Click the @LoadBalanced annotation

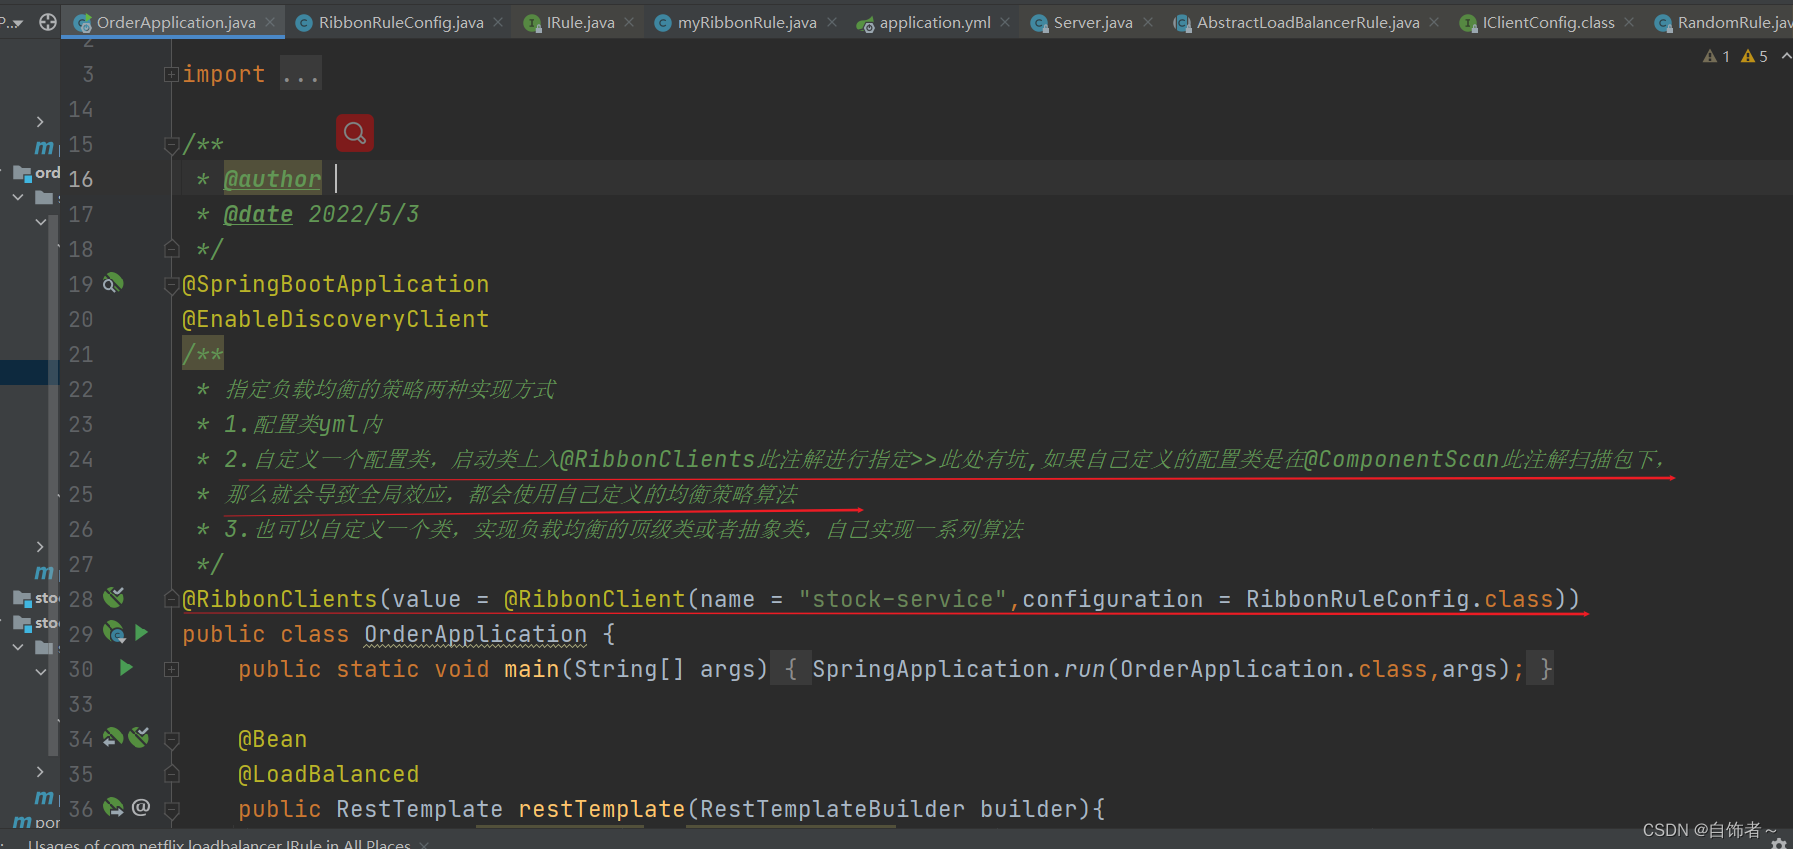(x=328, y=774)
